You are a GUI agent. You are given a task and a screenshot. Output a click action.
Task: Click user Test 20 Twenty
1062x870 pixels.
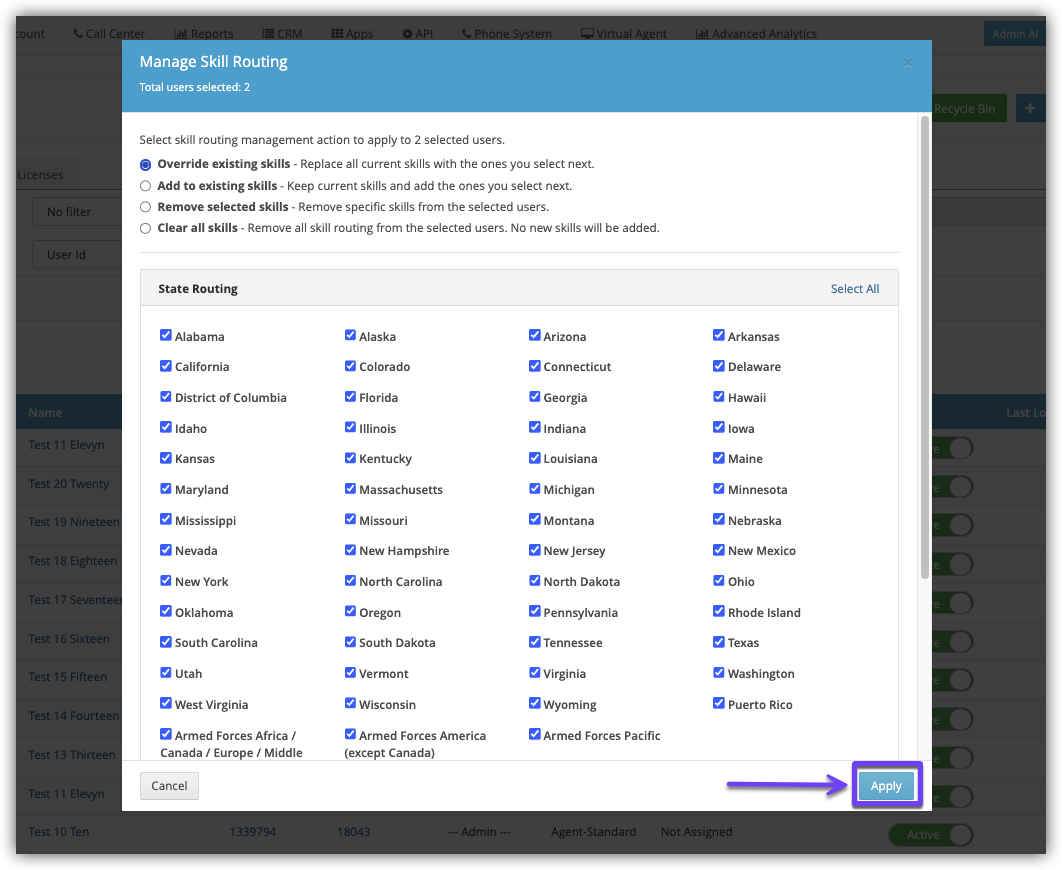(x=68, y=483)
